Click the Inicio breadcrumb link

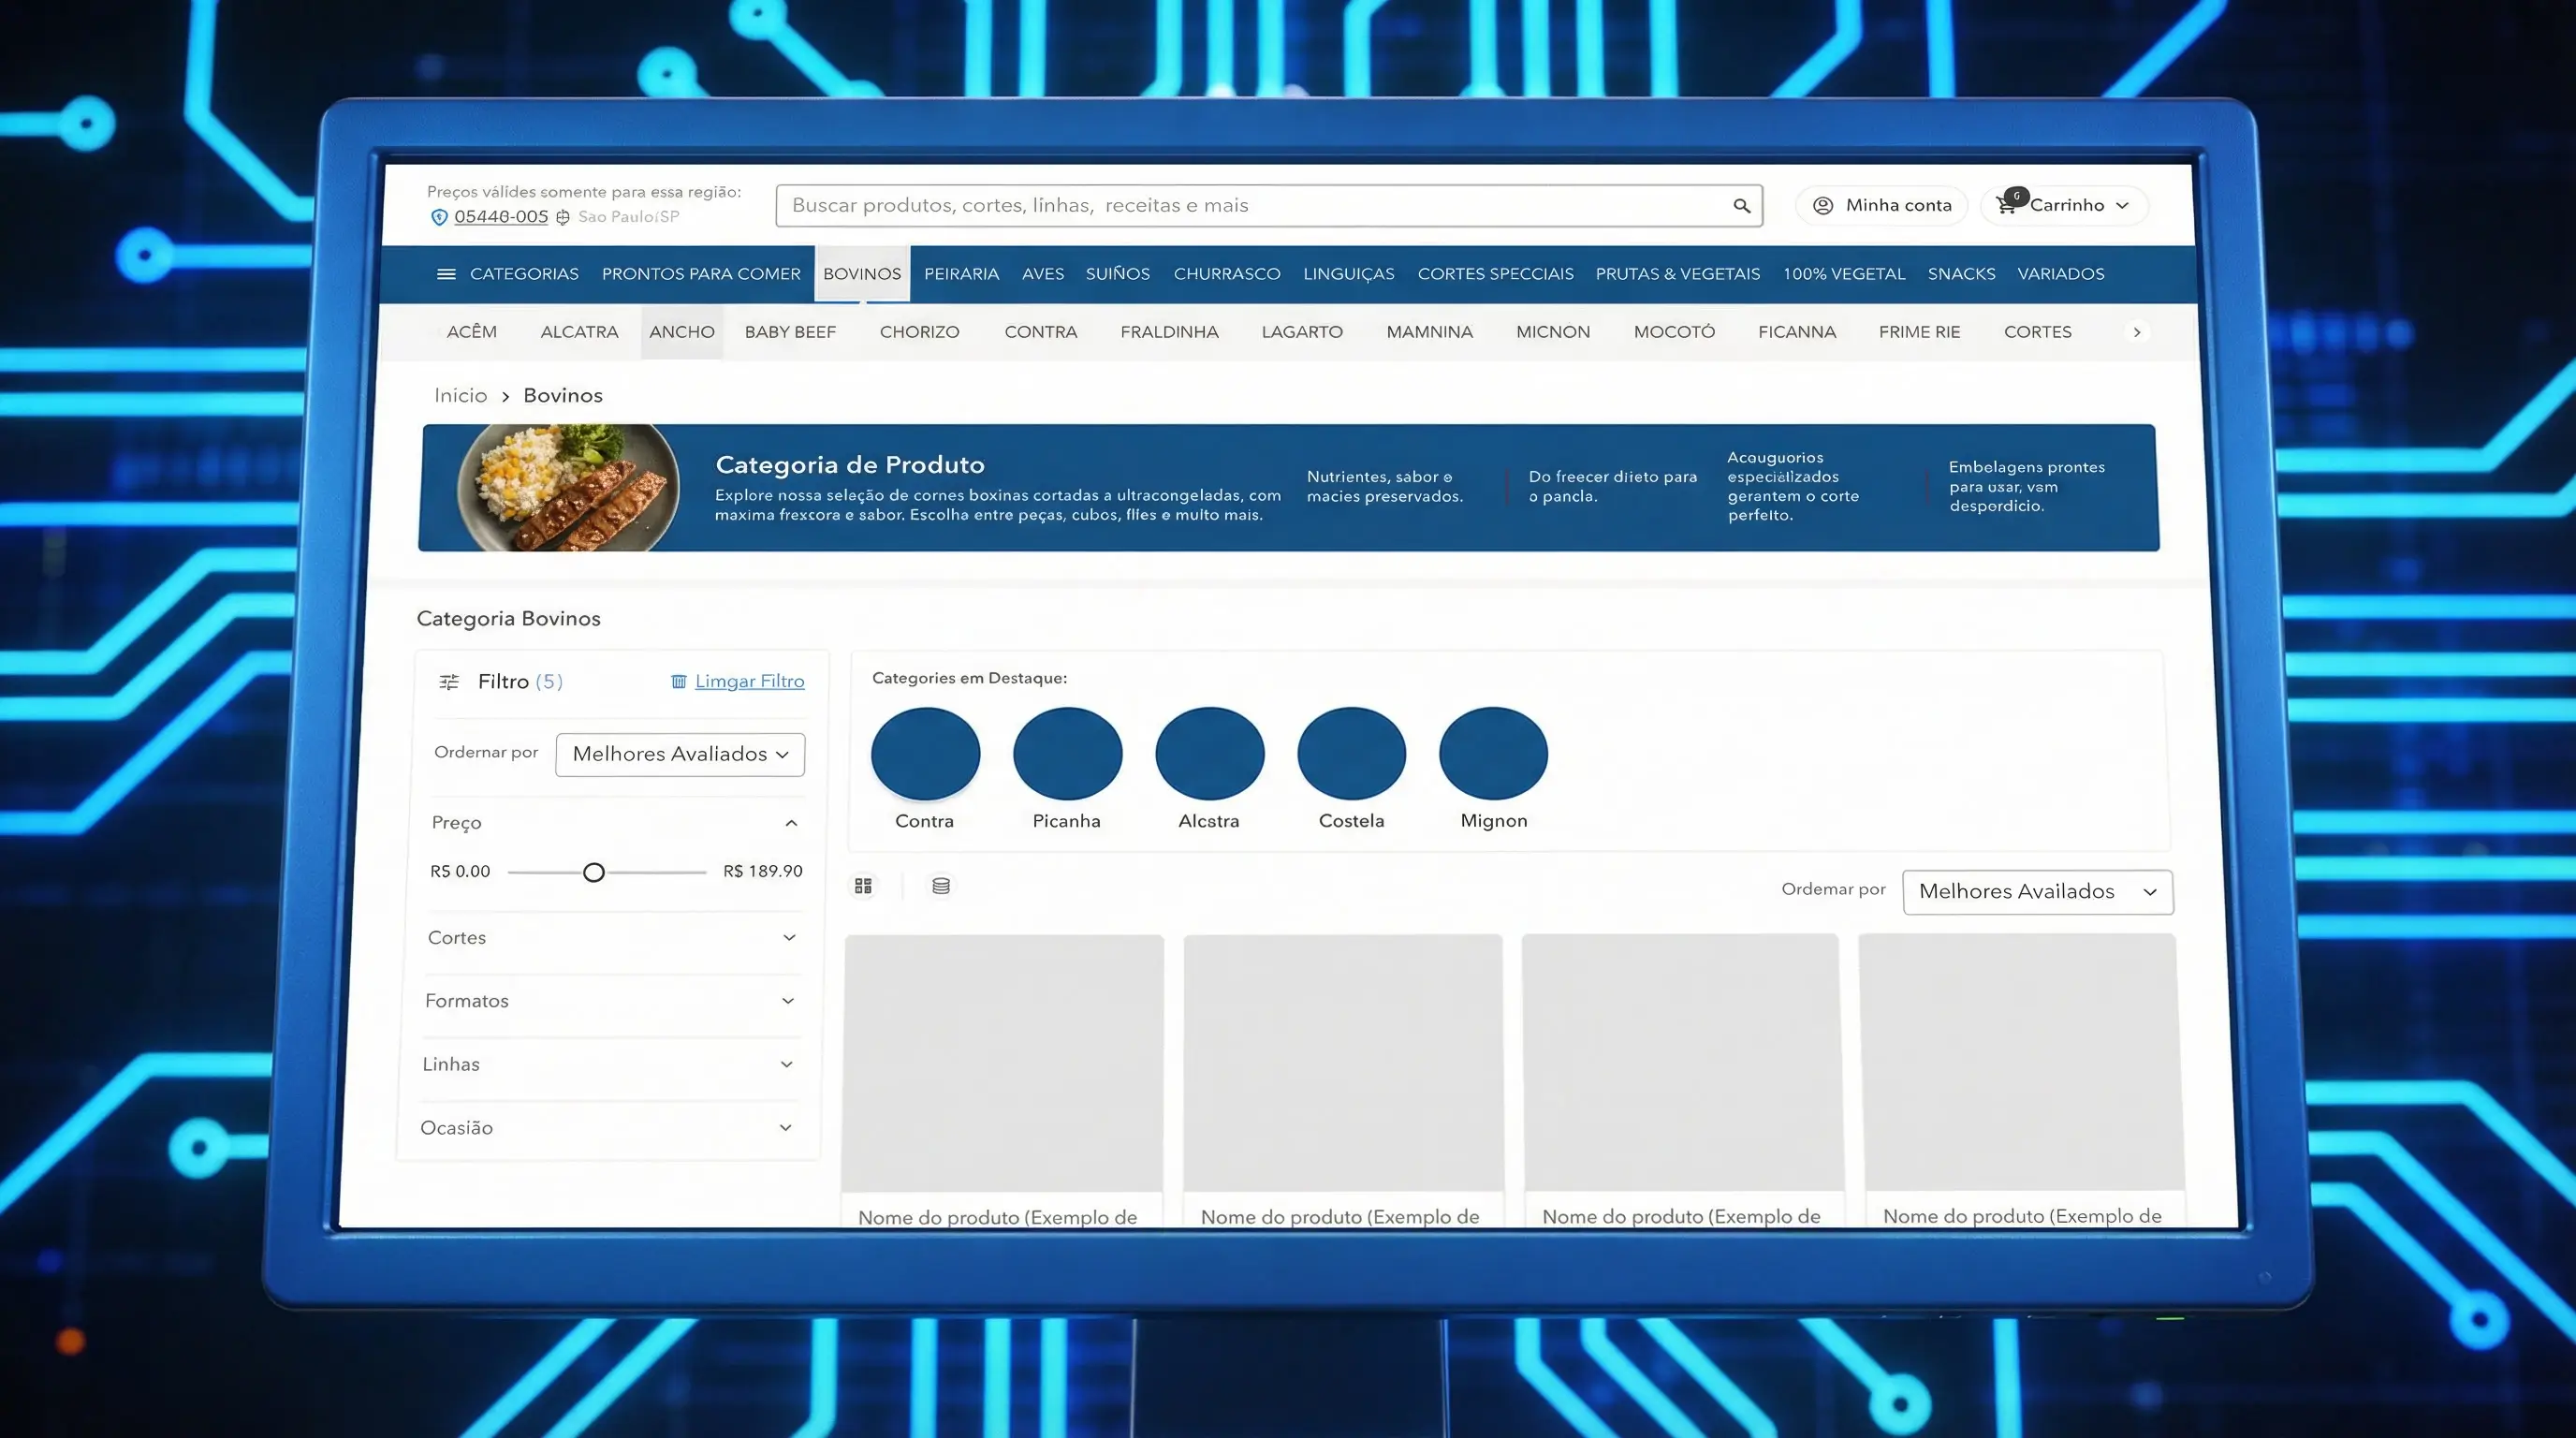pyautogui.click(x=460, y=396)
